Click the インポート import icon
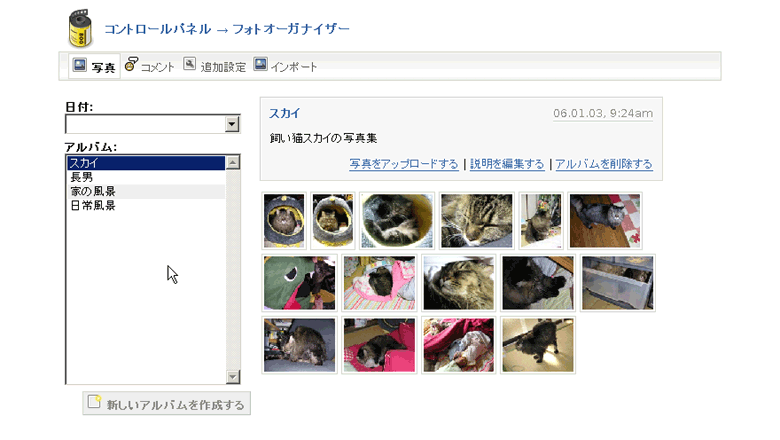780x440 pixels. tap(260, 64)
